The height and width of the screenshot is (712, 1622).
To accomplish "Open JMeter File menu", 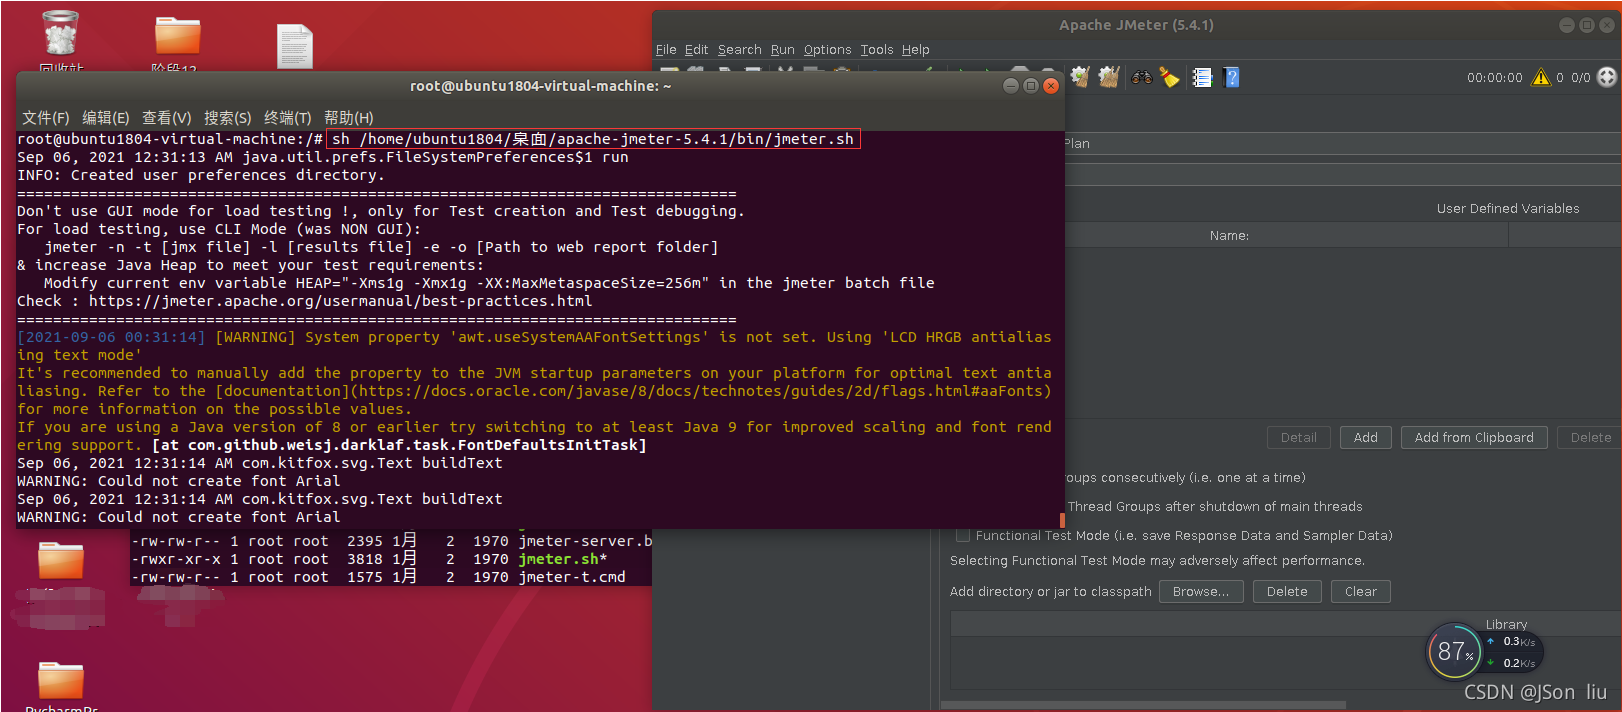I will pos(666,49).
